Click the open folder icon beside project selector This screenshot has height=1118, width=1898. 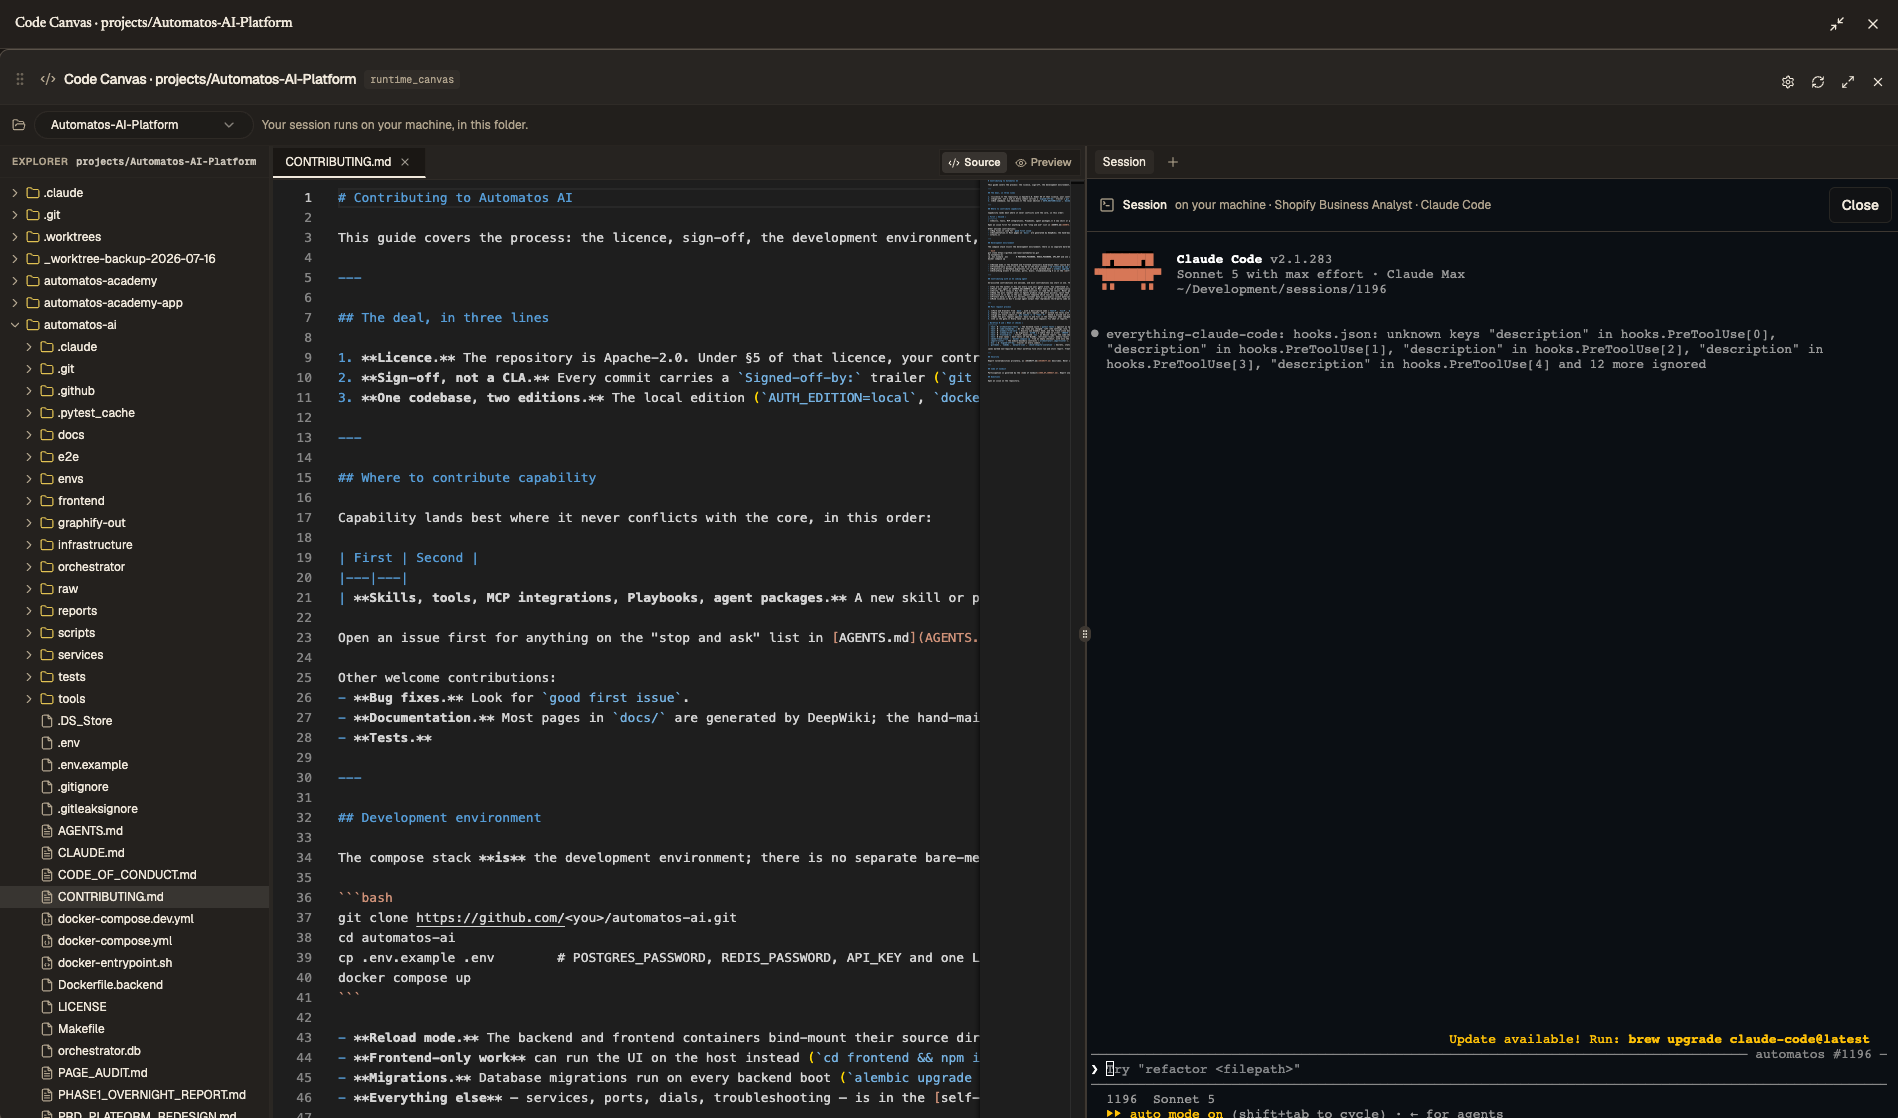18,125
